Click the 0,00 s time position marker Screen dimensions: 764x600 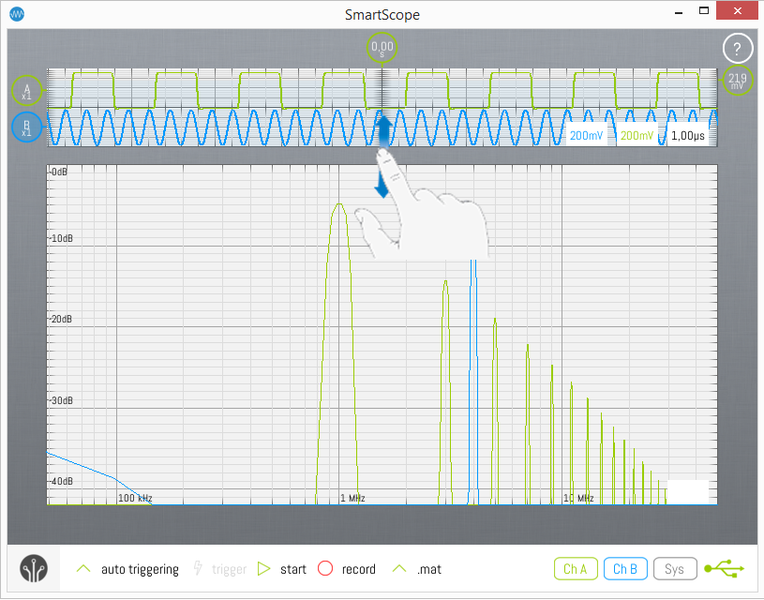point(382,47)
